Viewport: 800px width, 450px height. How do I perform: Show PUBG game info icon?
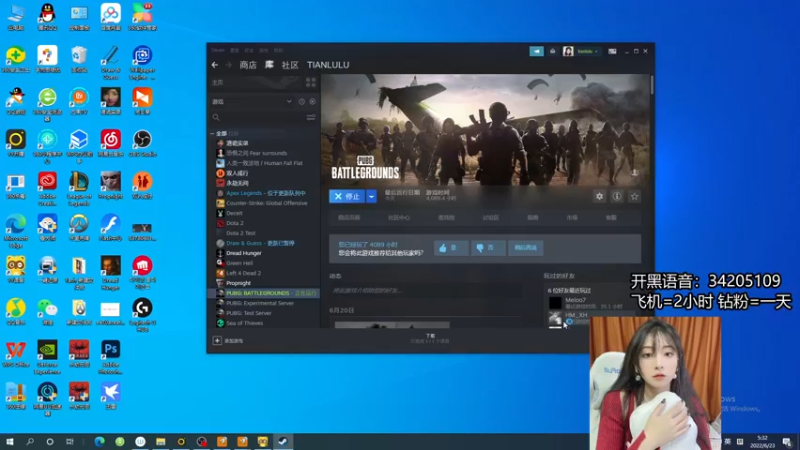[x=617, y=196]
